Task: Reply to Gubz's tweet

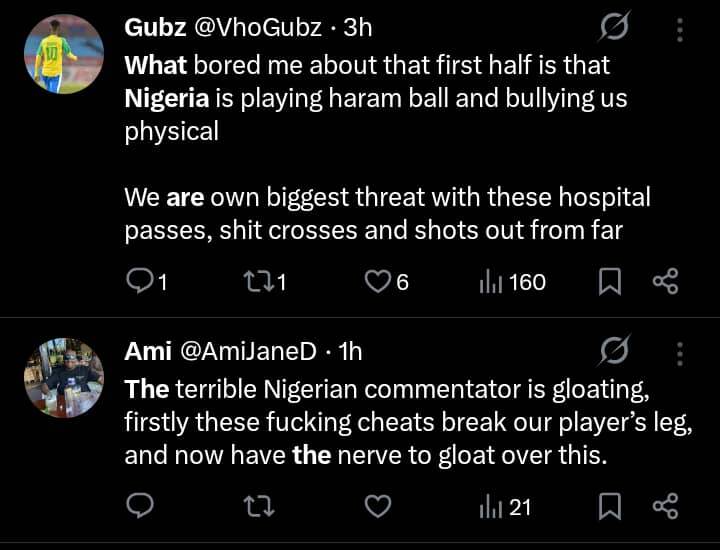Action: (x=140, y=282)
